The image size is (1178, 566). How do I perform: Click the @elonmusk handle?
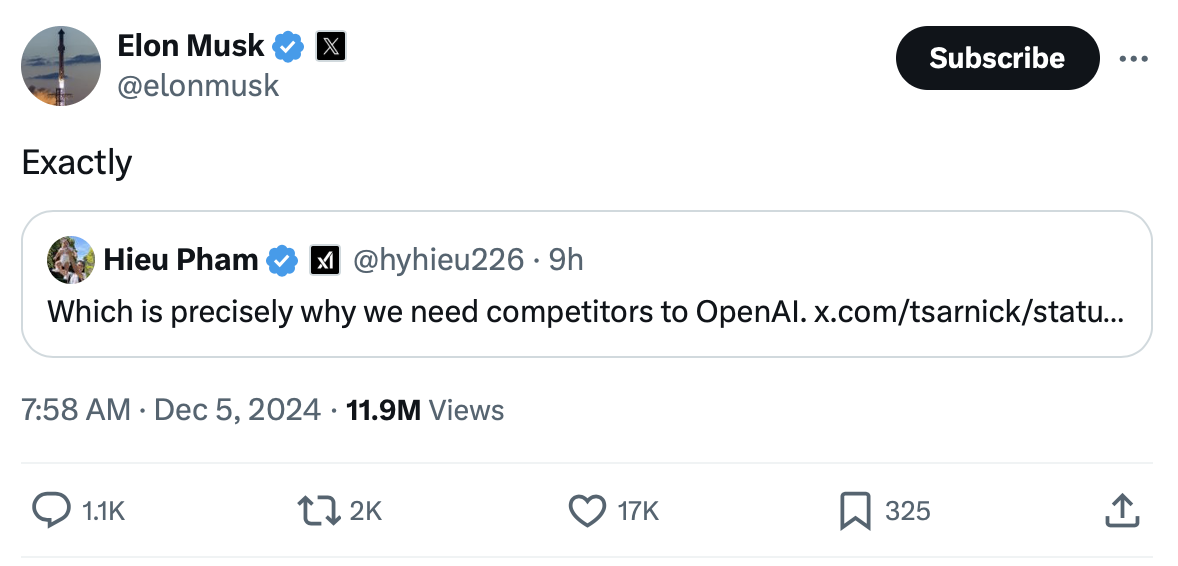tap(198, 87)
